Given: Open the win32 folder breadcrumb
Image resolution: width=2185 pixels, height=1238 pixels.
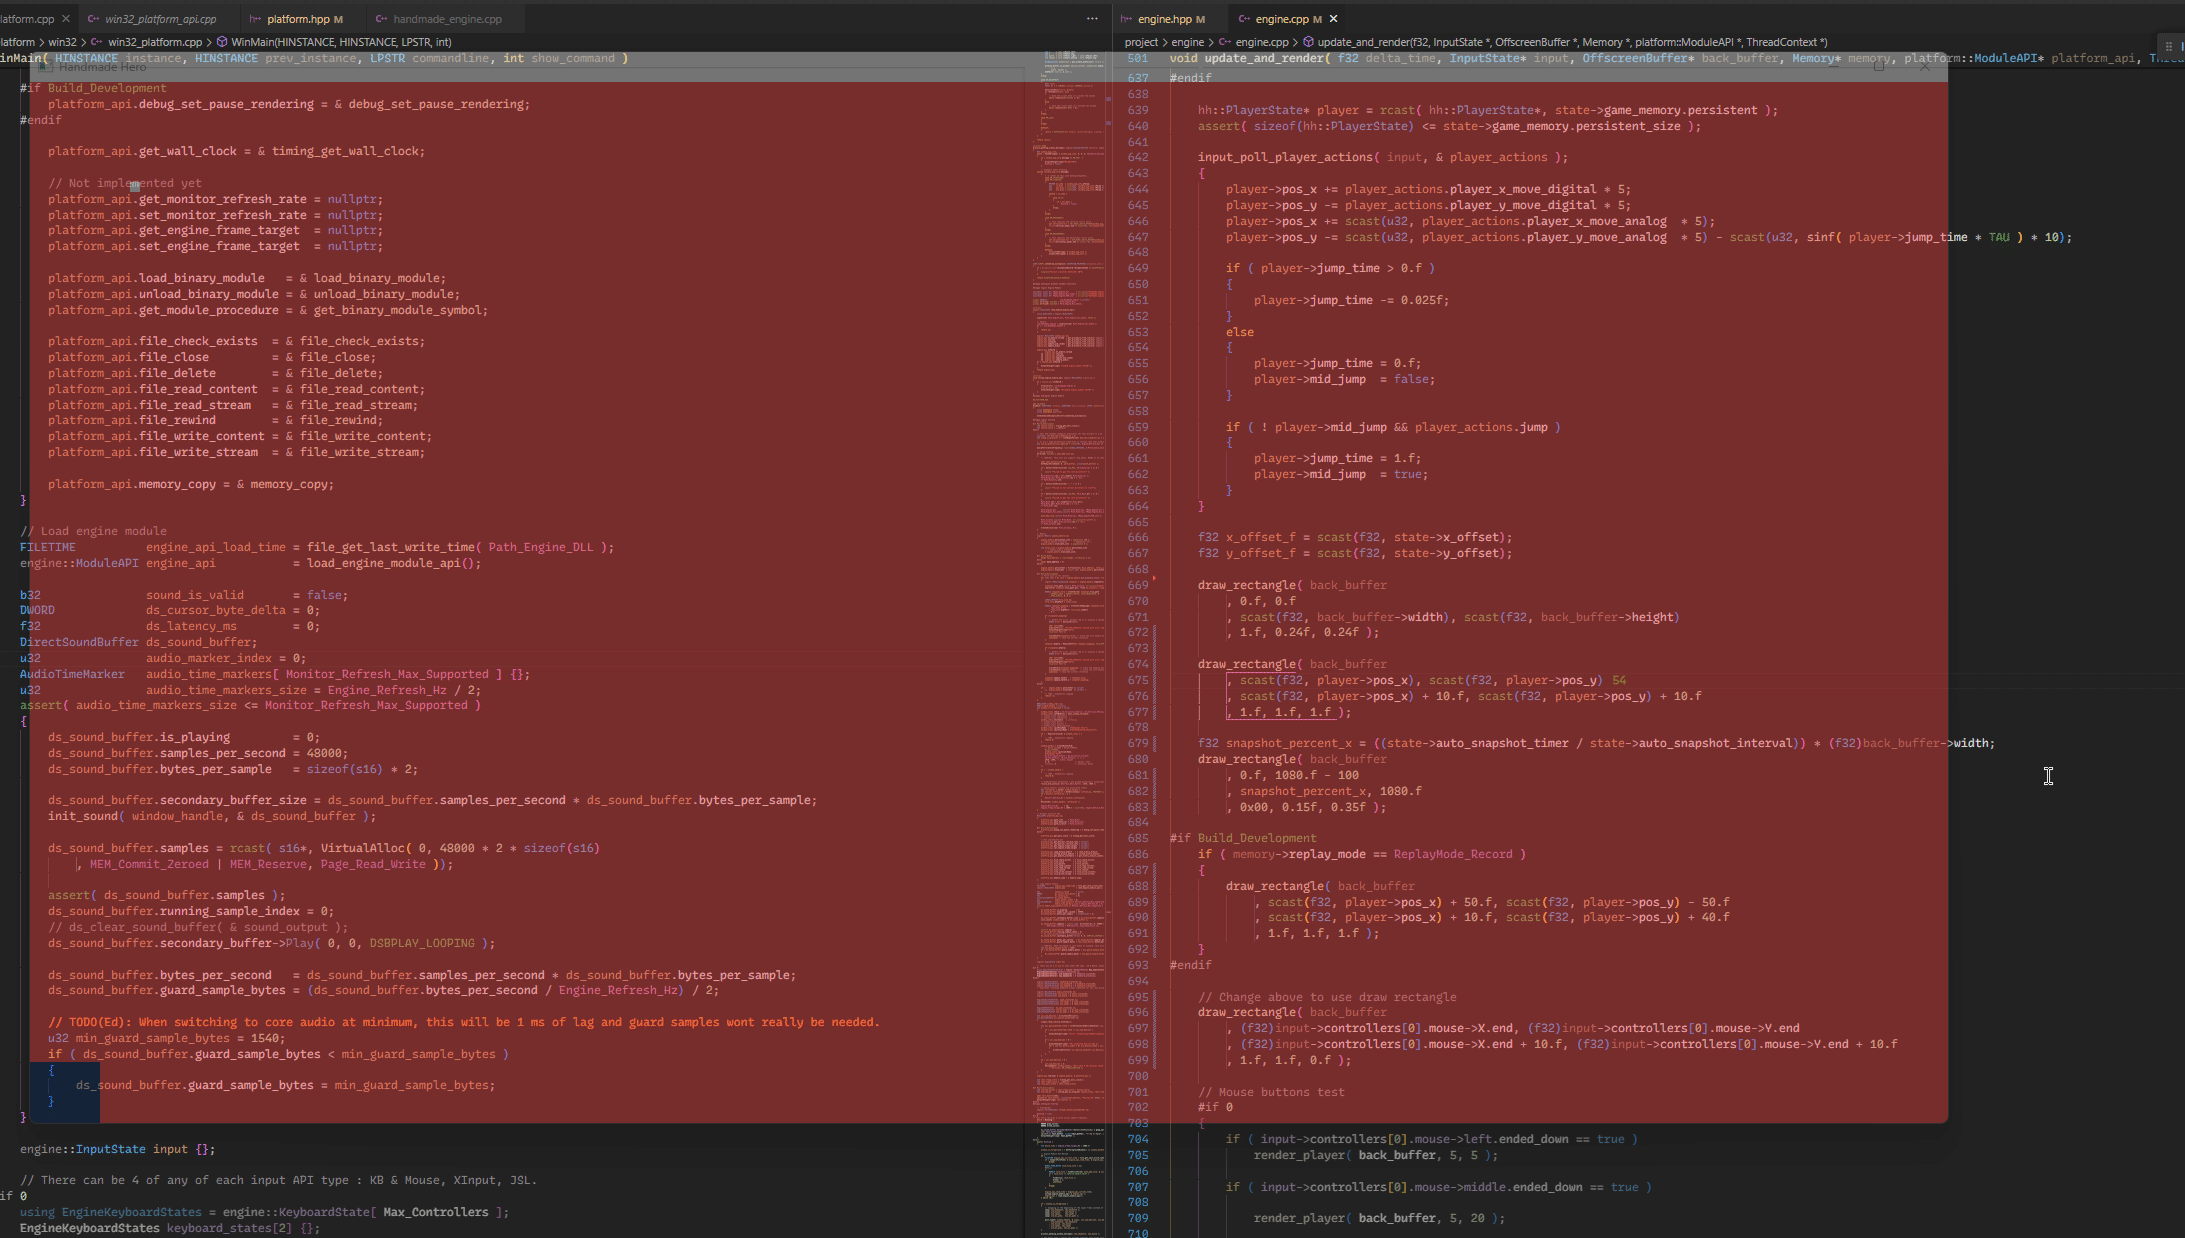Looking at the screenshot, I should [62, 42].
